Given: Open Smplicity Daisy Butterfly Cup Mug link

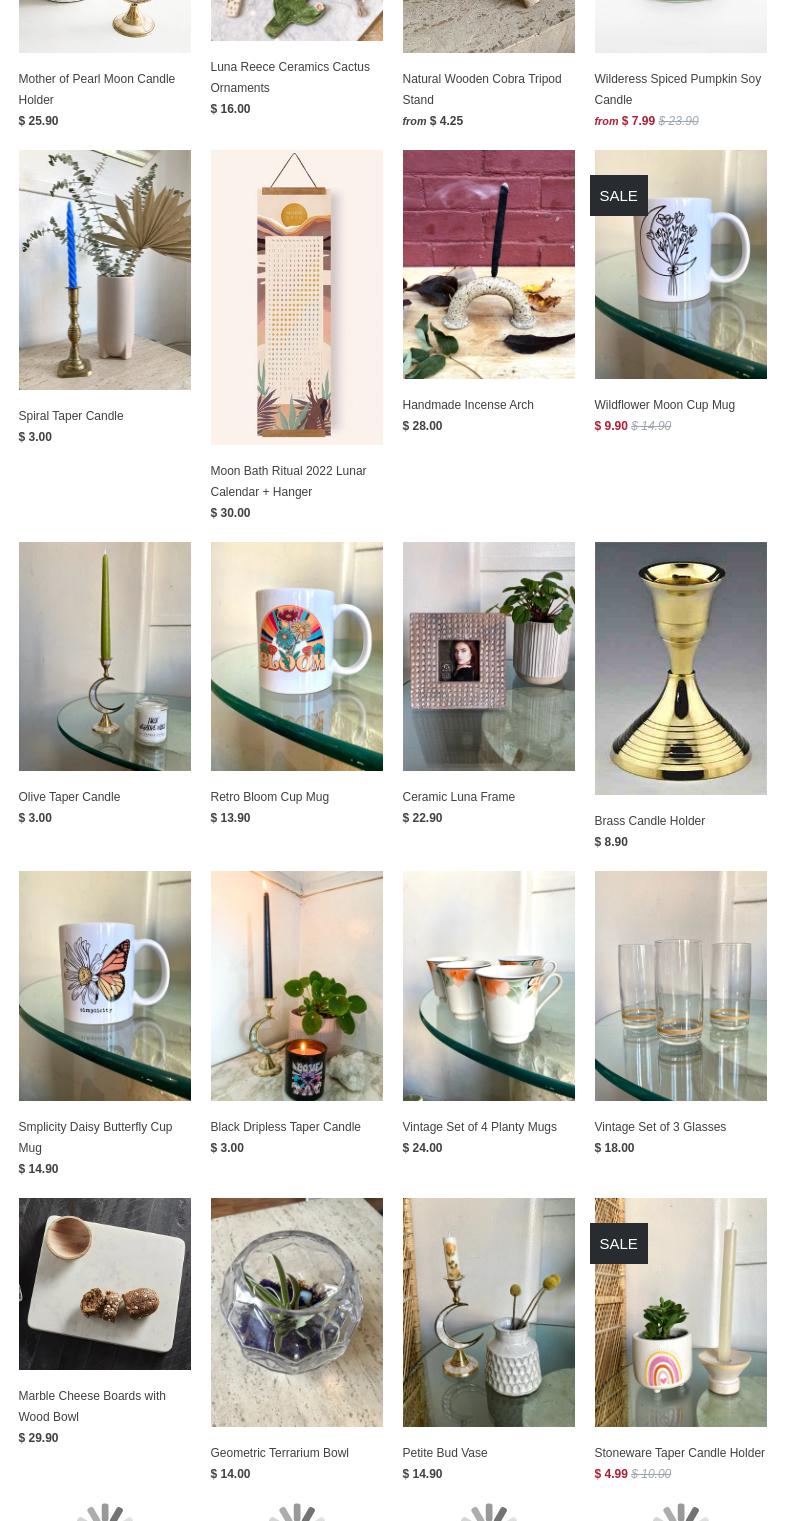Looking at the screenshot, I should pos(95,1137).
